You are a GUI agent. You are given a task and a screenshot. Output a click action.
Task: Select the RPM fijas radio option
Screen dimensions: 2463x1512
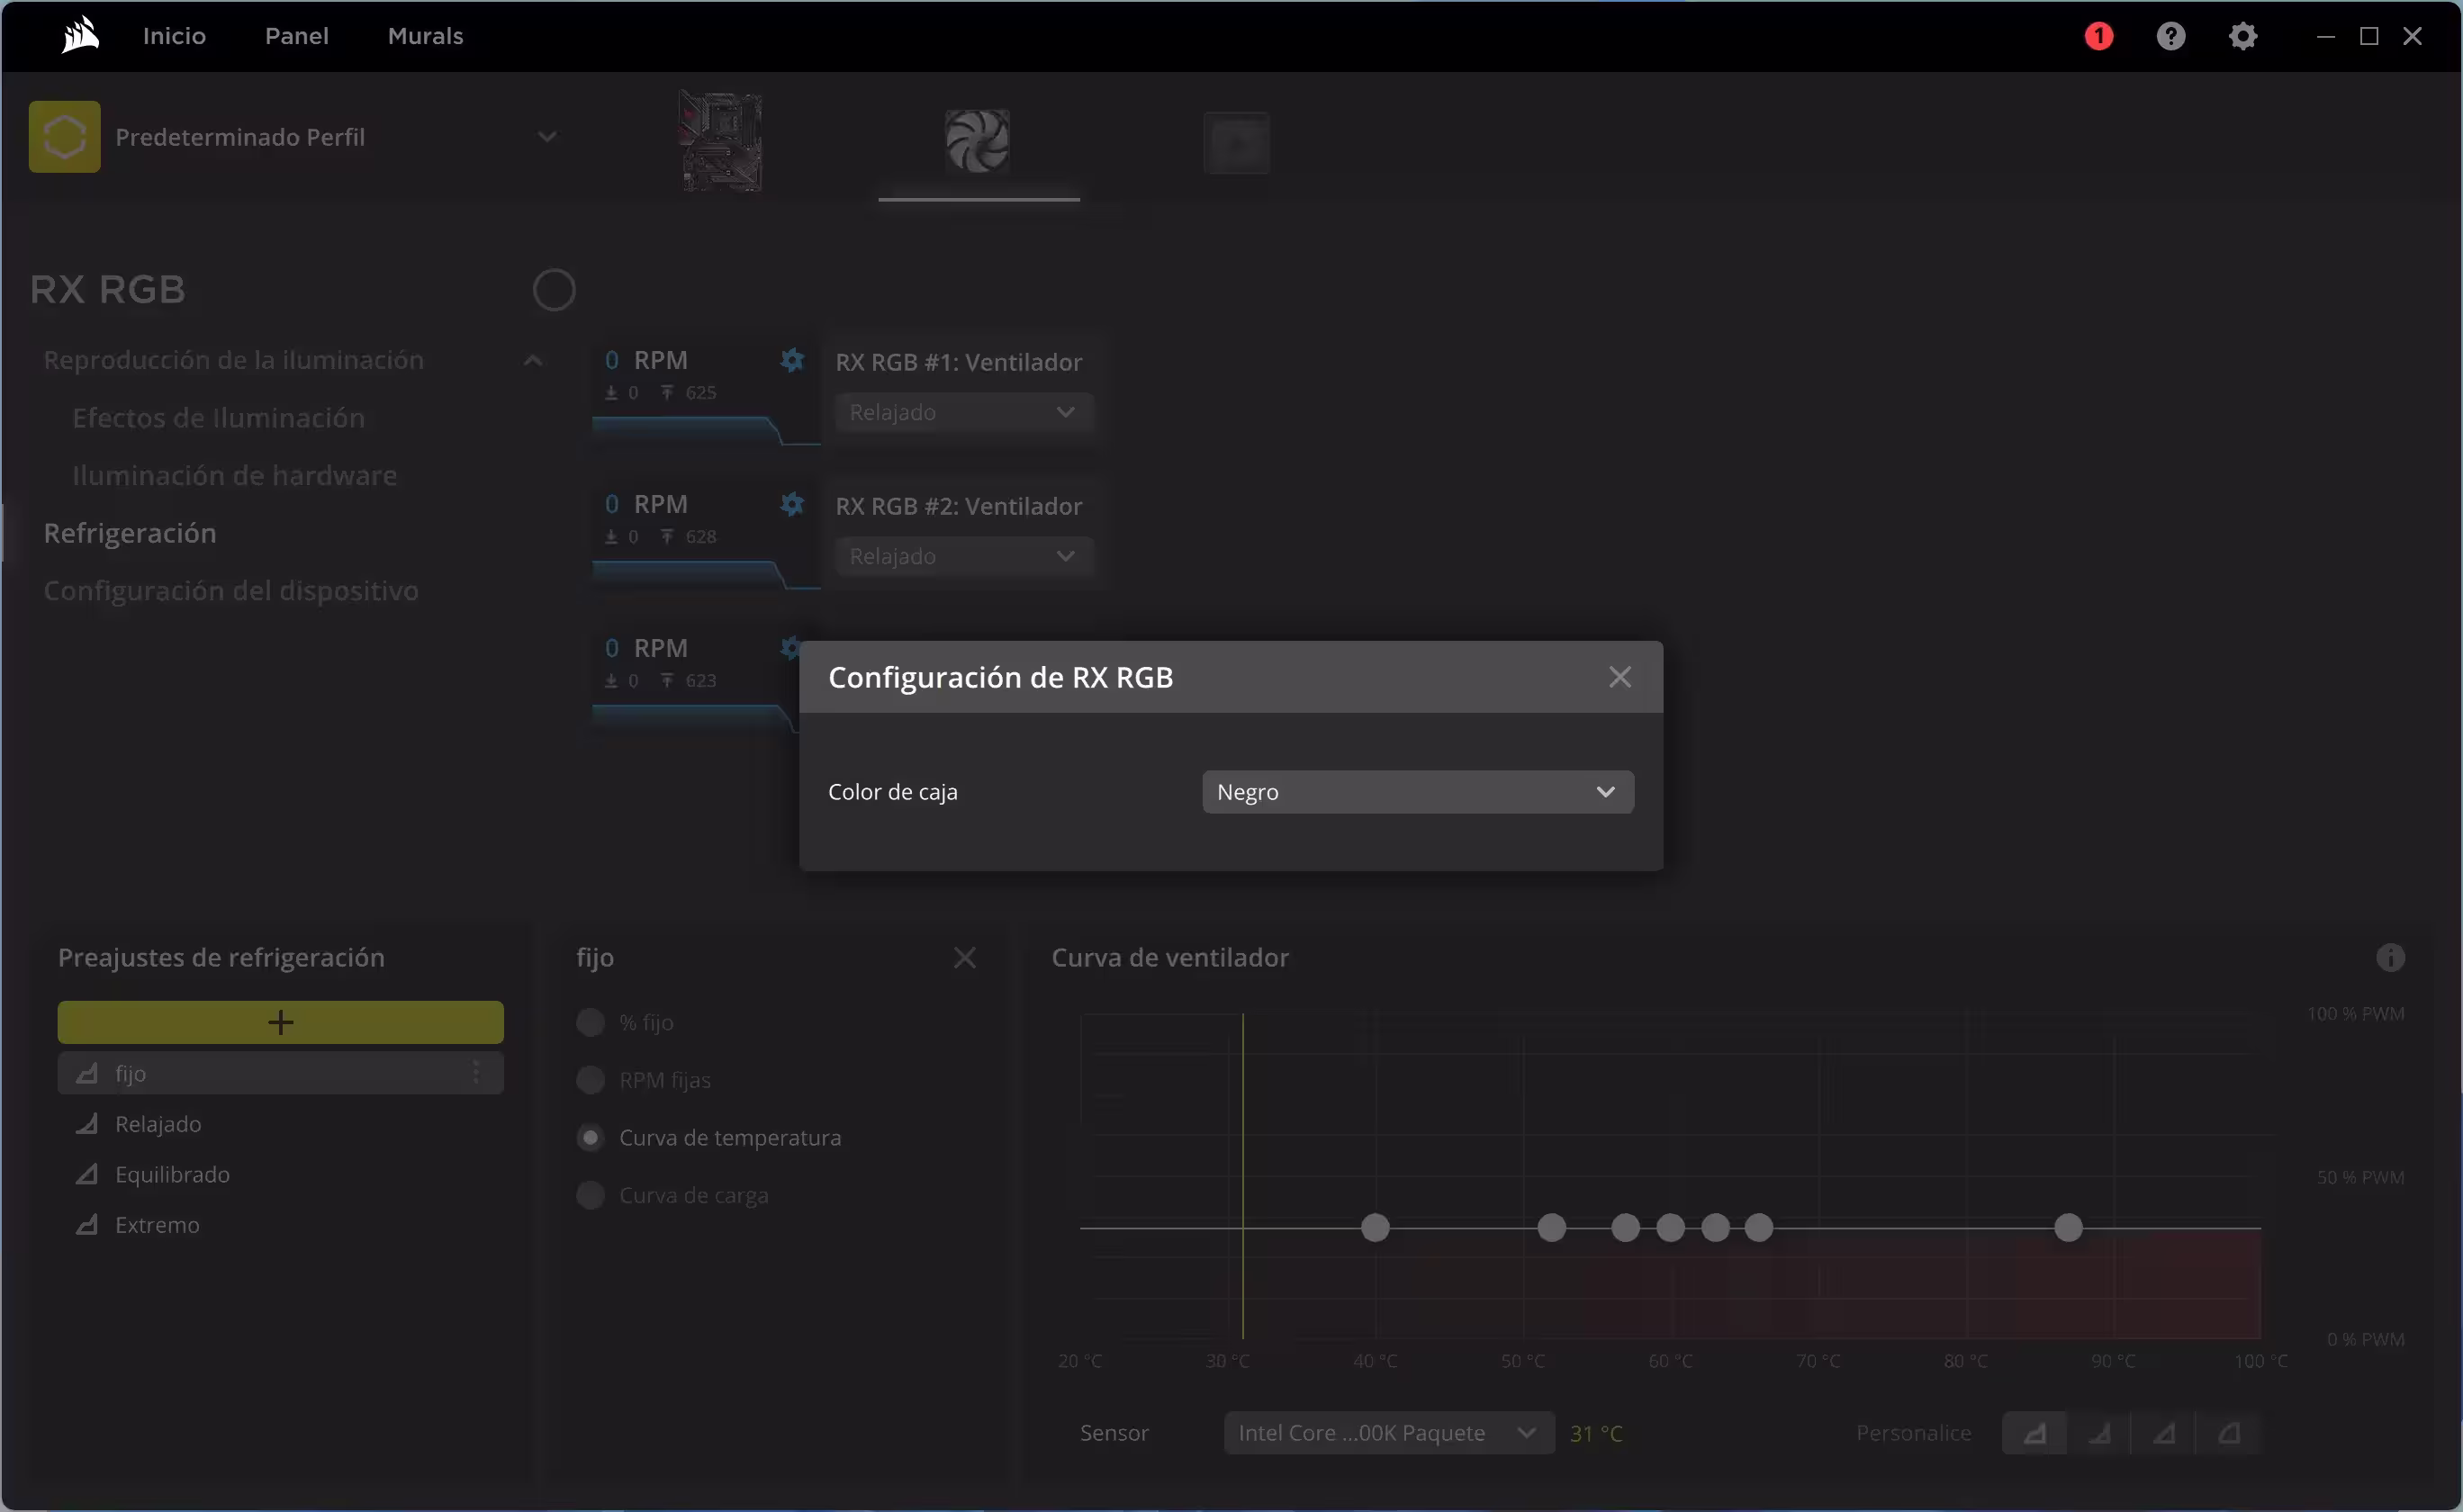point(590,1080)
